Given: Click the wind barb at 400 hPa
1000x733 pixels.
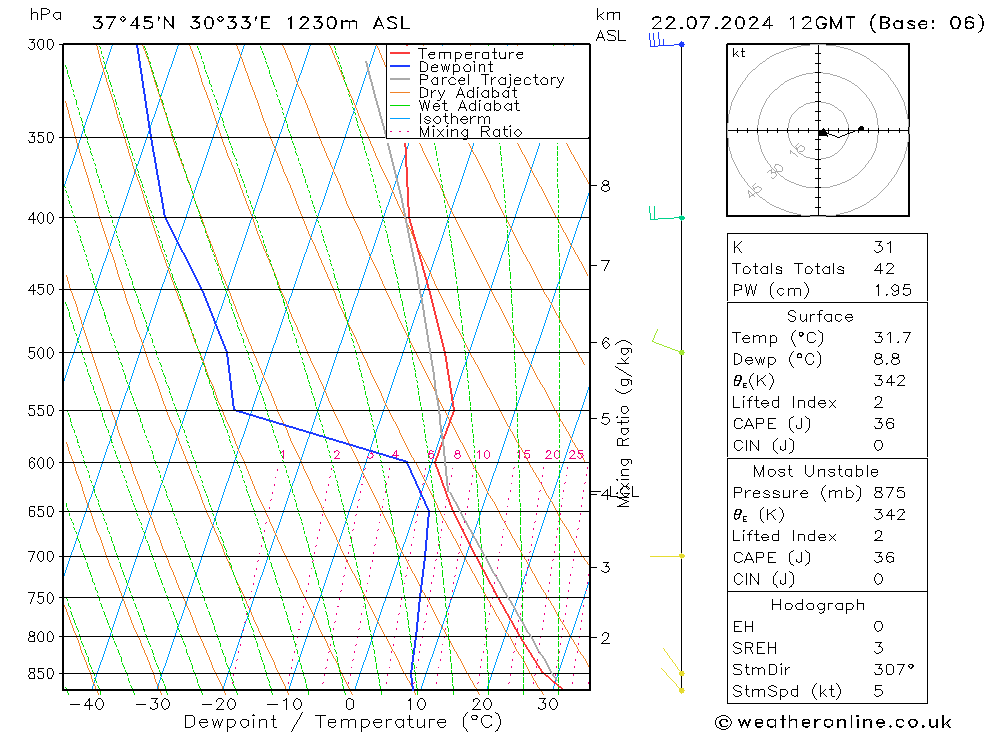Looking at the screenshot, I should tap(666, 214).
